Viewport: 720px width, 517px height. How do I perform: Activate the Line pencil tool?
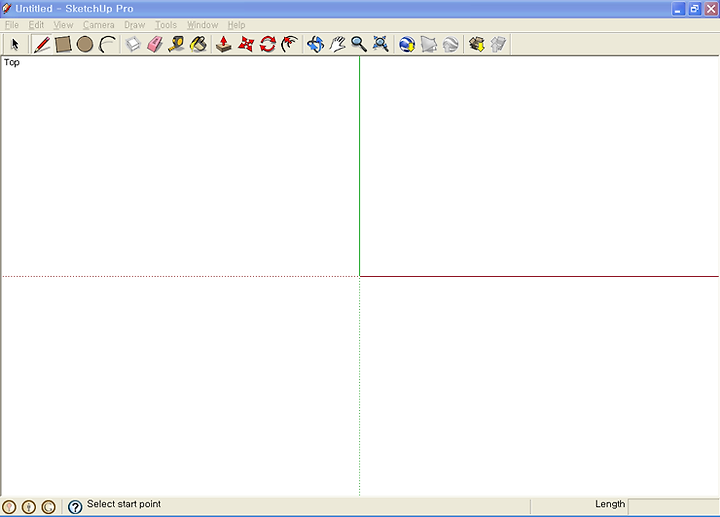[x=42, y=45]
